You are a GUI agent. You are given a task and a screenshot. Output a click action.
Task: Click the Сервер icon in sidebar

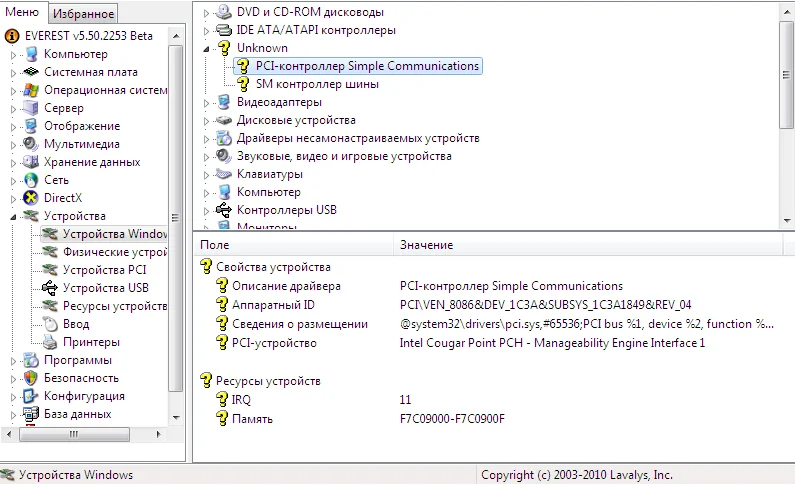(x=31, y=108)
